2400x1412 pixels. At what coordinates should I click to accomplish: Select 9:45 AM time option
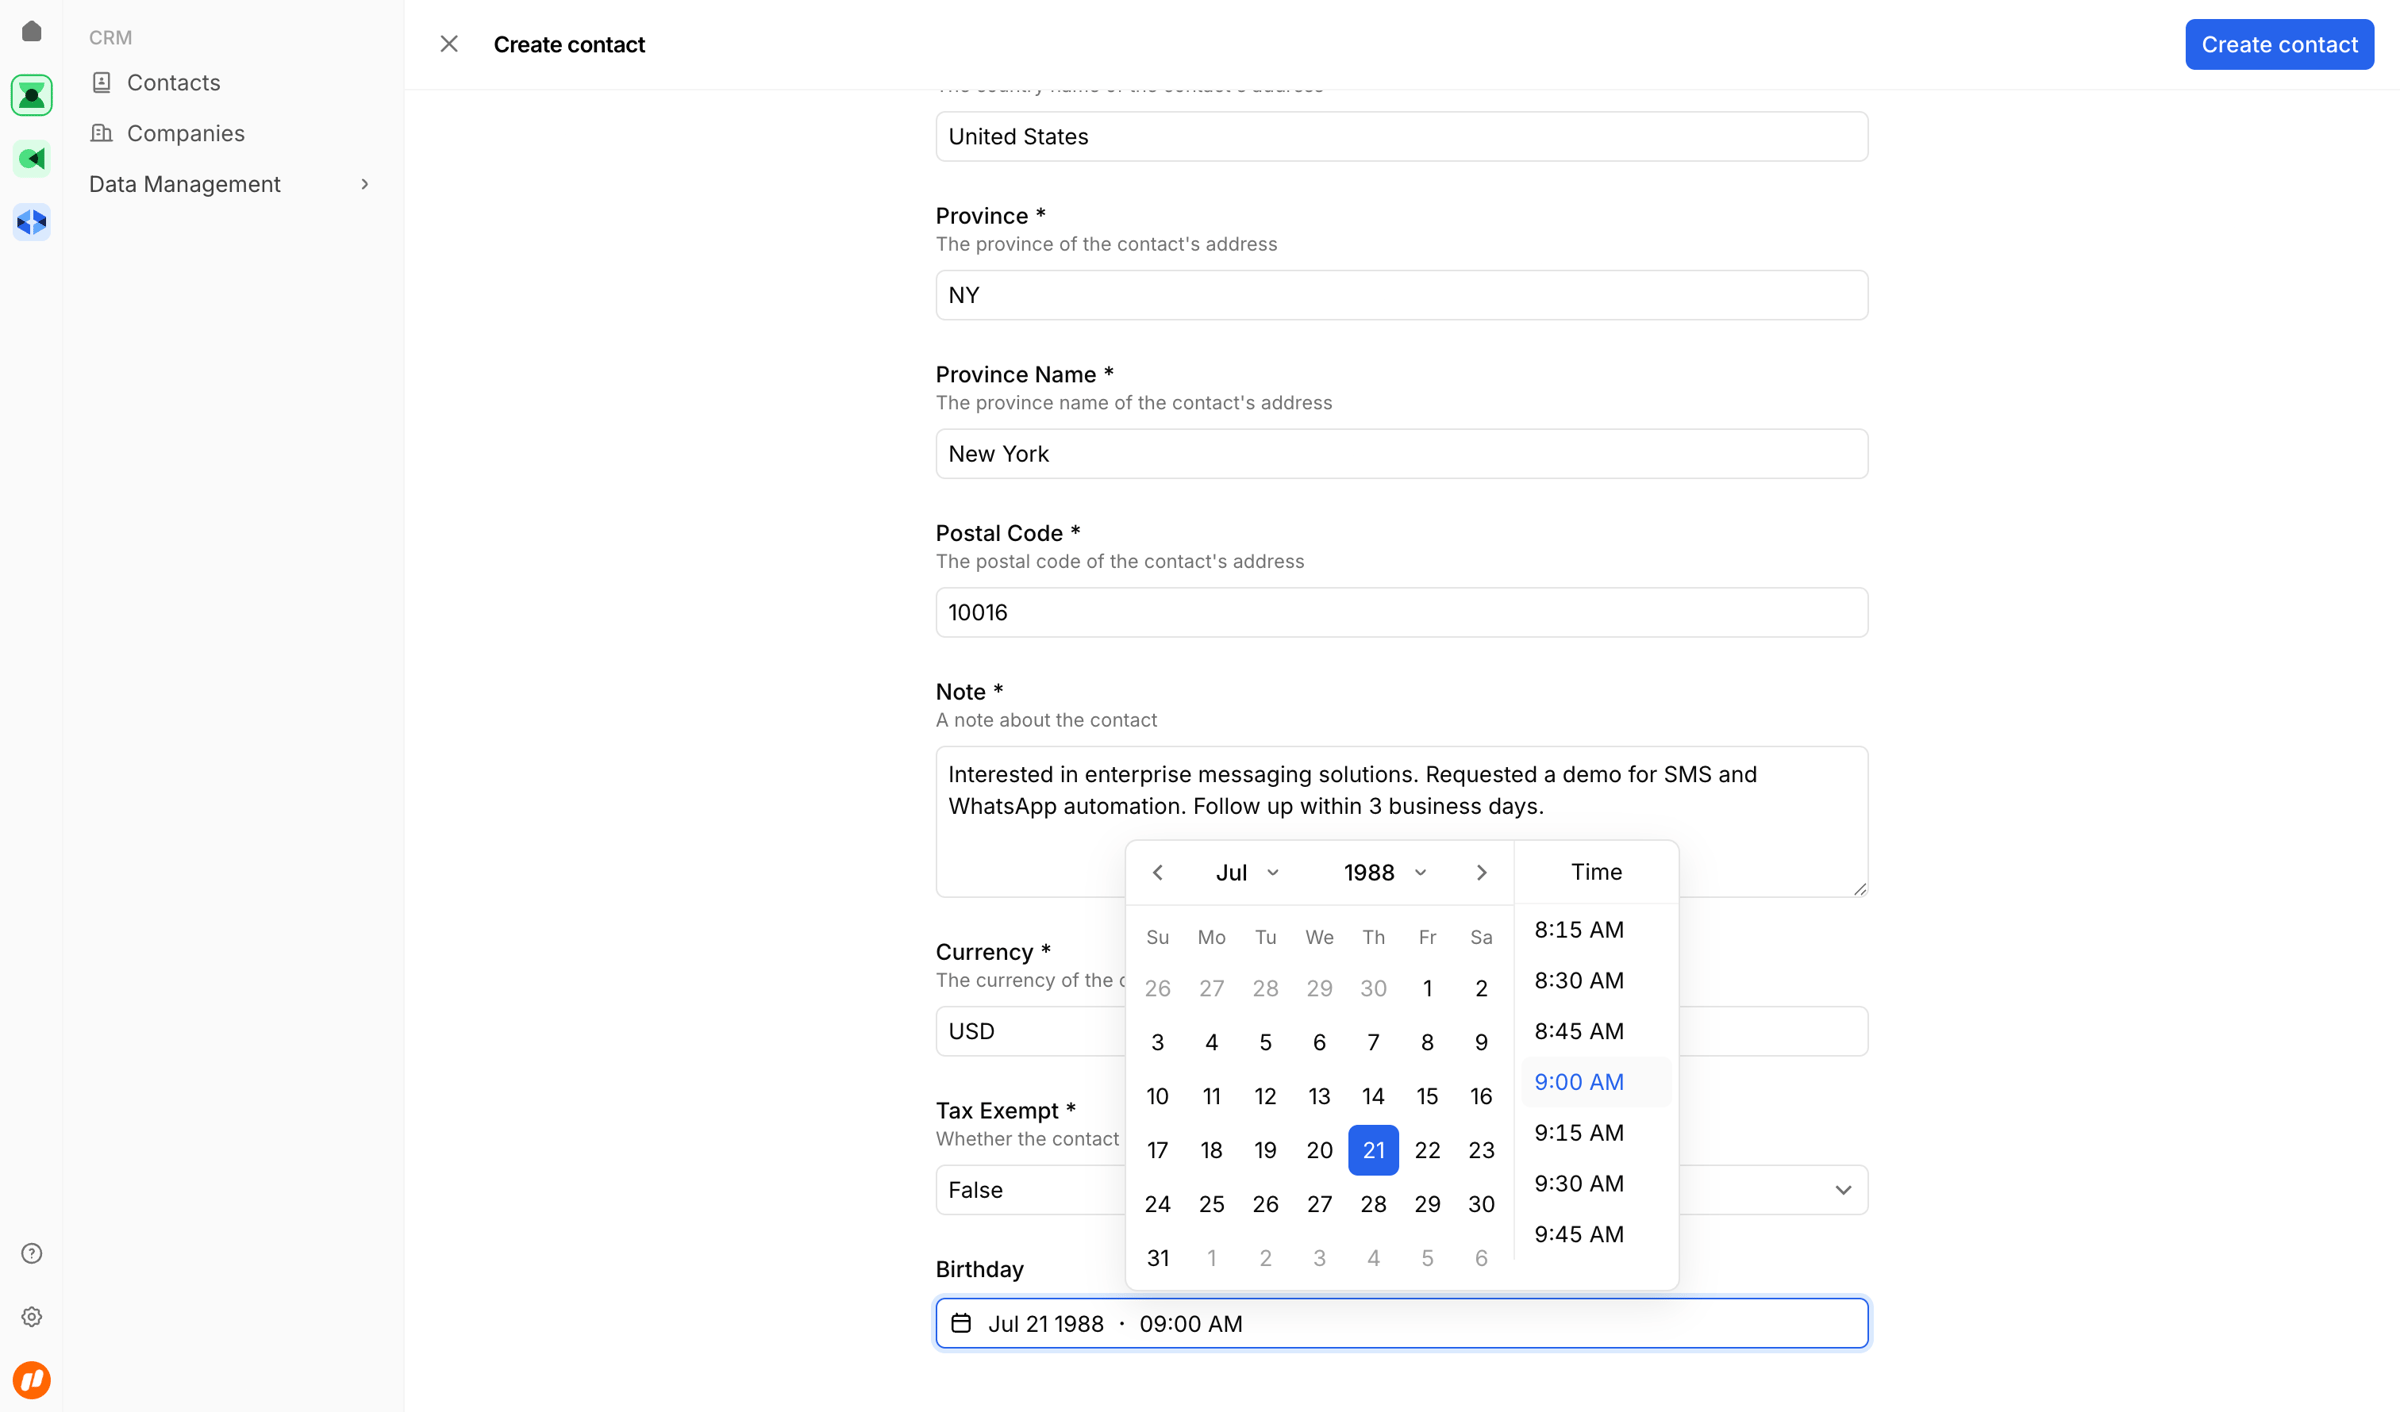[1596, 1234]
